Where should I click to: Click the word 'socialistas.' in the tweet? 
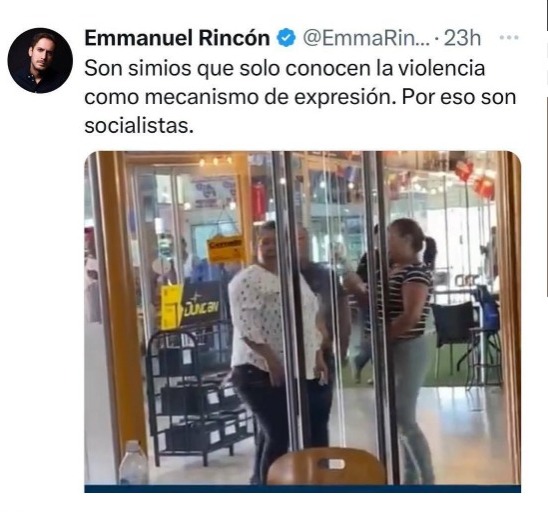139,125
